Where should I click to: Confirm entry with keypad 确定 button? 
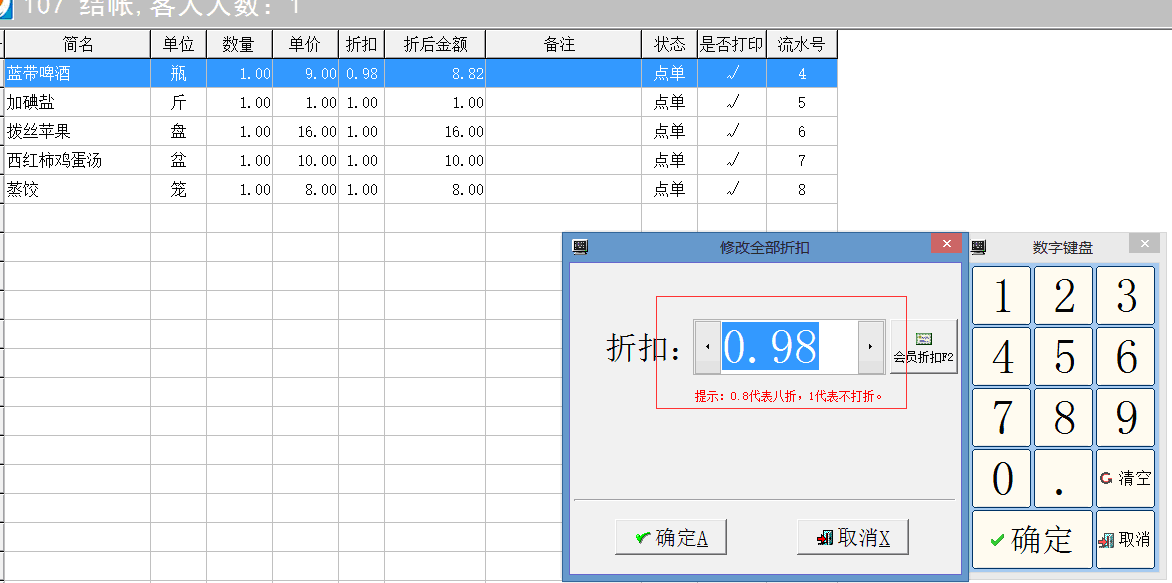point(1031,539)
